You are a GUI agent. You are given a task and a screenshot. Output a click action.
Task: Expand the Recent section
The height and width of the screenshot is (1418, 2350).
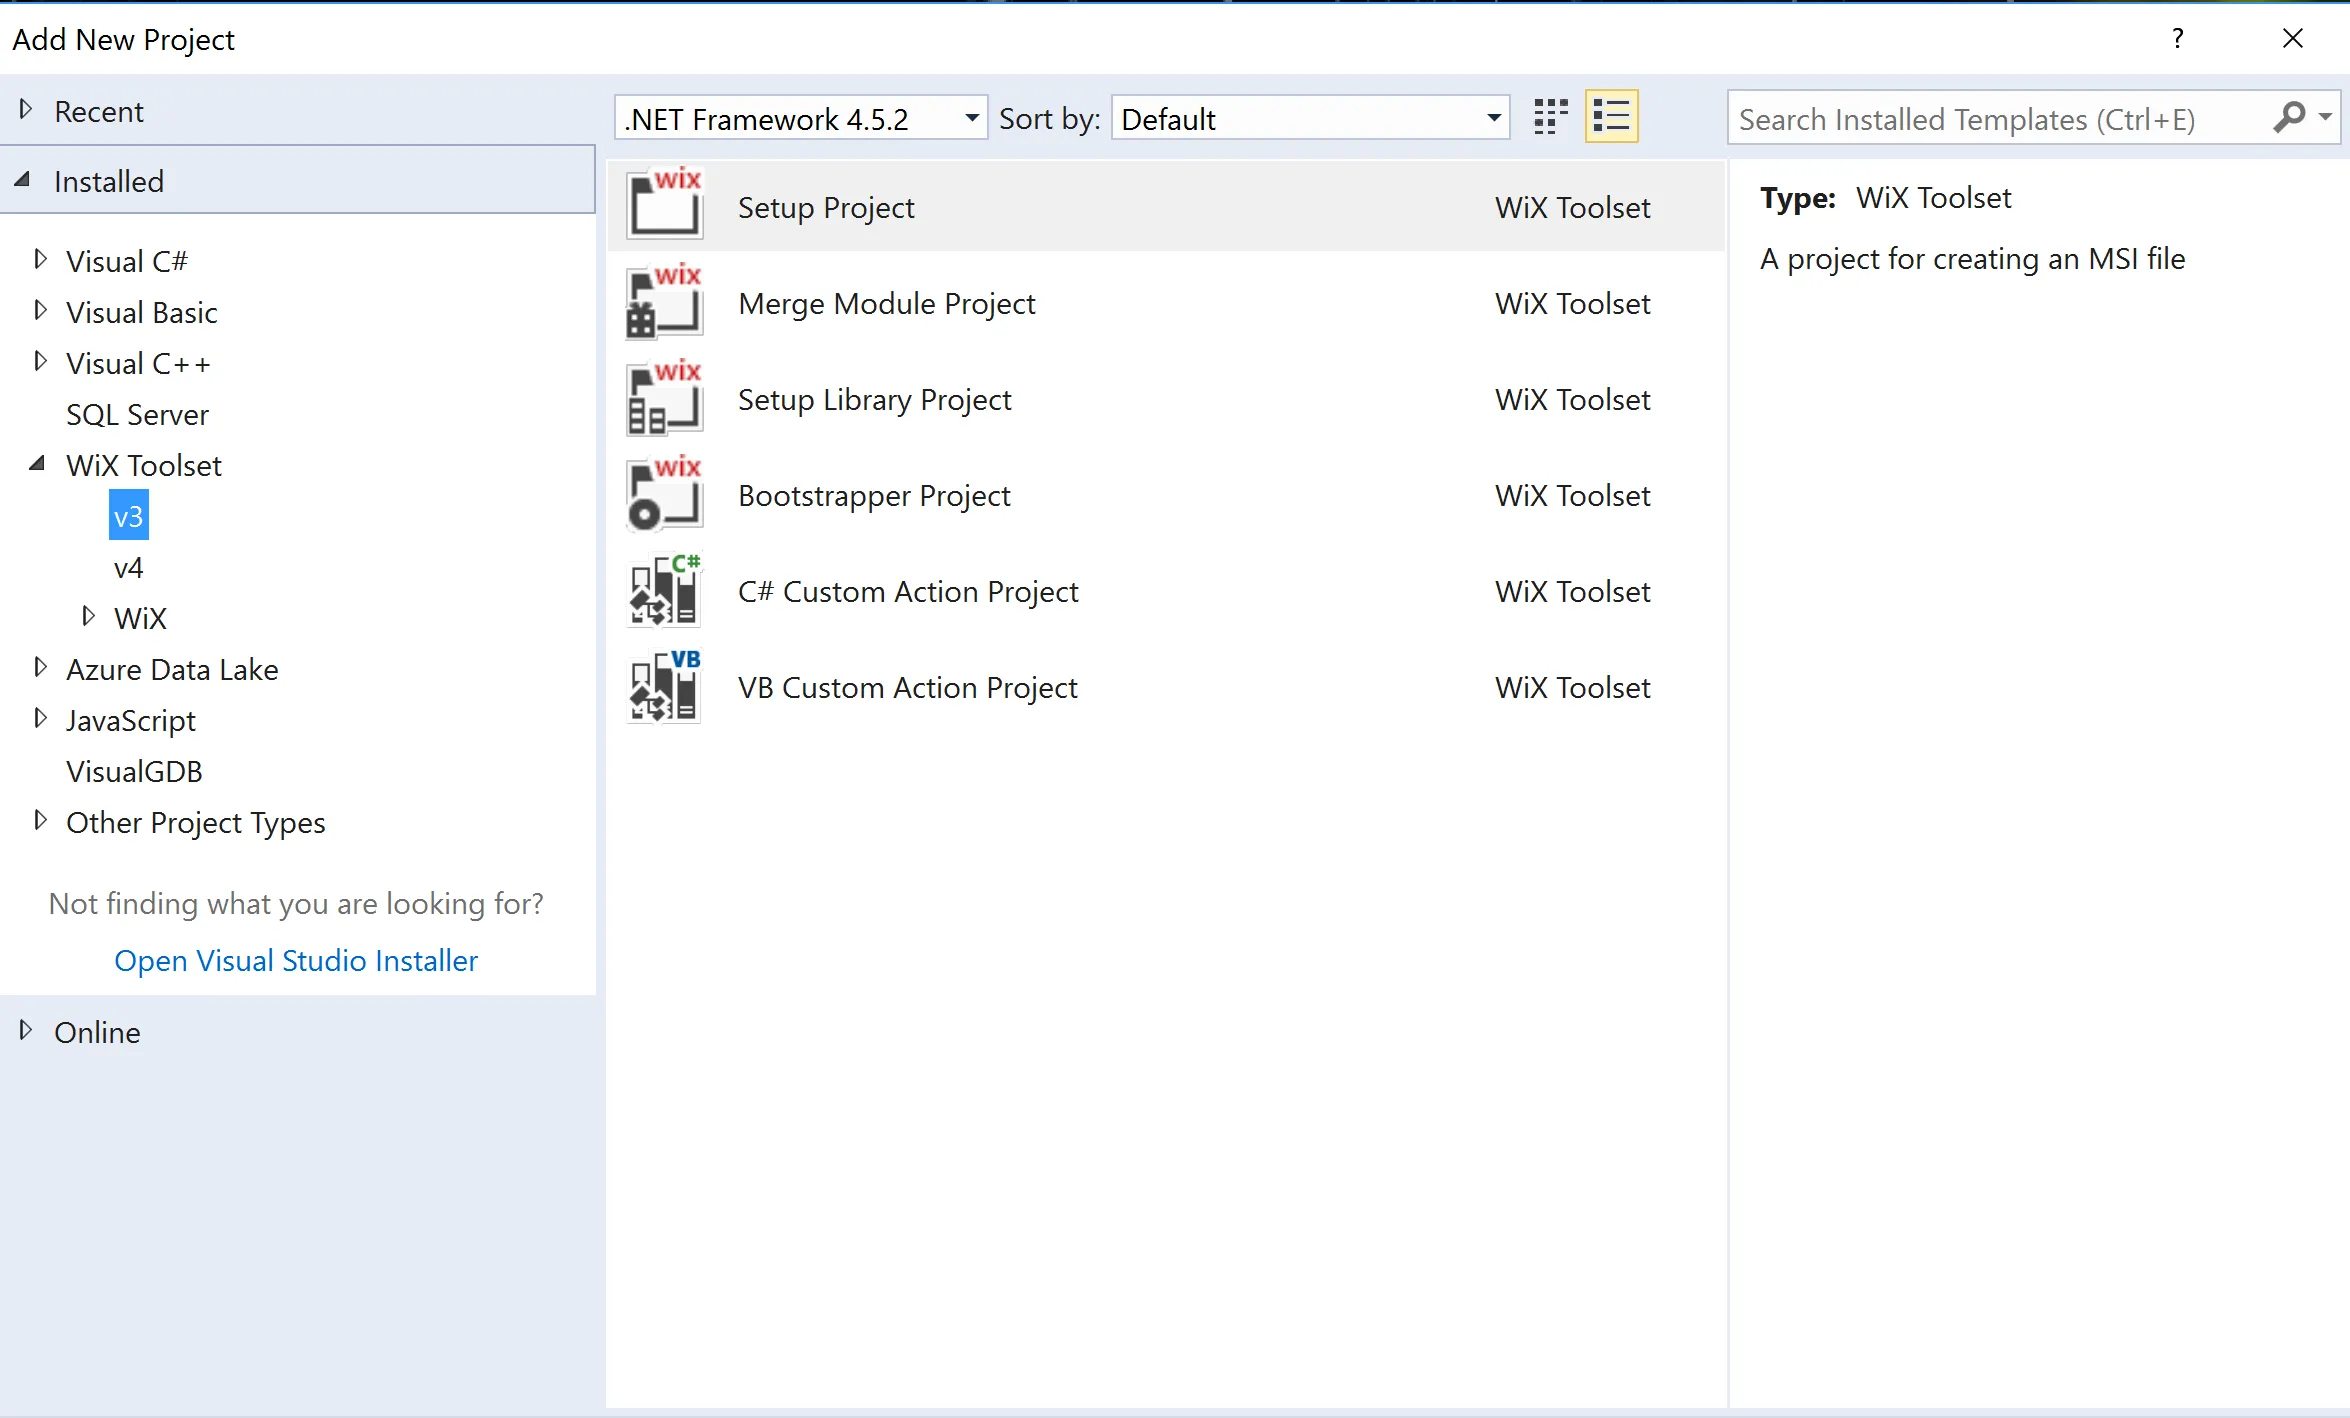26,109
